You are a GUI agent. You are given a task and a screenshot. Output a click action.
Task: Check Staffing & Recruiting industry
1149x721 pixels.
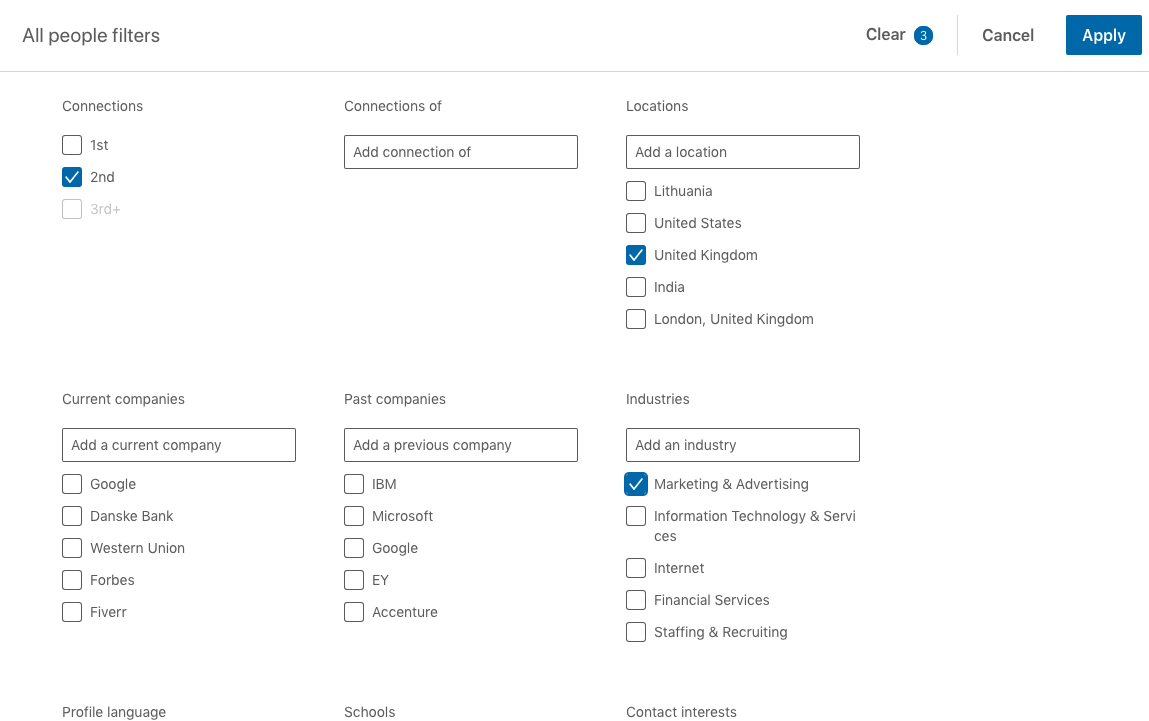(x=636, y=632)
